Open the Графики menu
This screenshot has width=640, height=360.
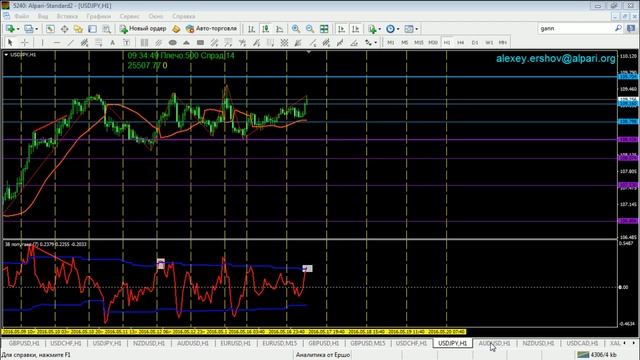point(99,16)
